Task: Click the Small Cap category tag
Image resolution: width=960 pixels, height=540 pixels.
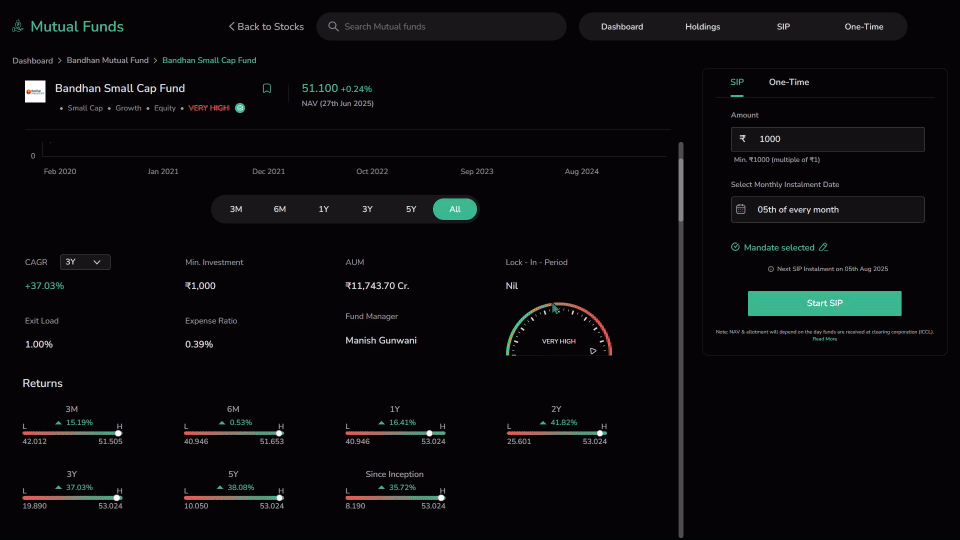Action: pos(85,108)
